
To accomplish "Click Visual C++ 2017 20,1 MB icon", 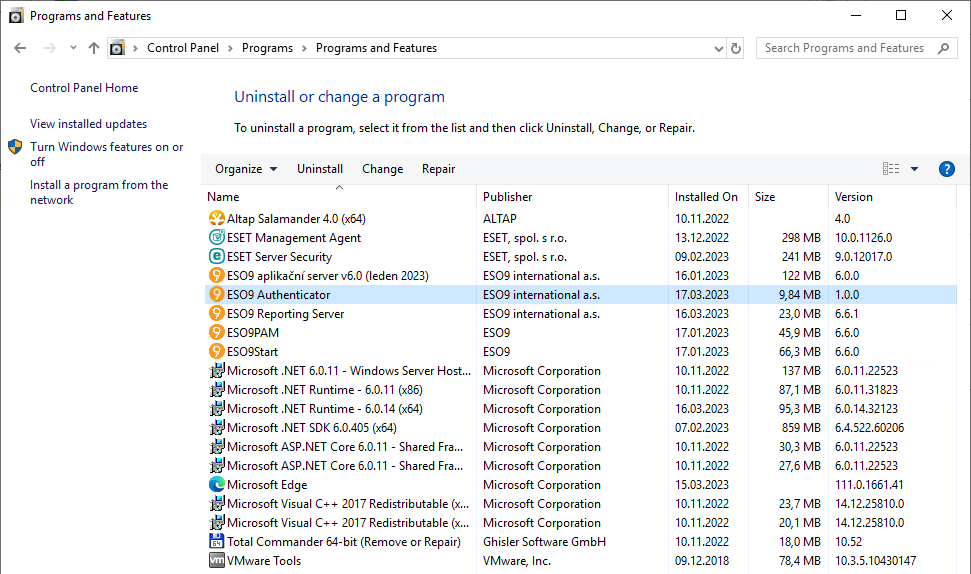I will tap(216, 523).
